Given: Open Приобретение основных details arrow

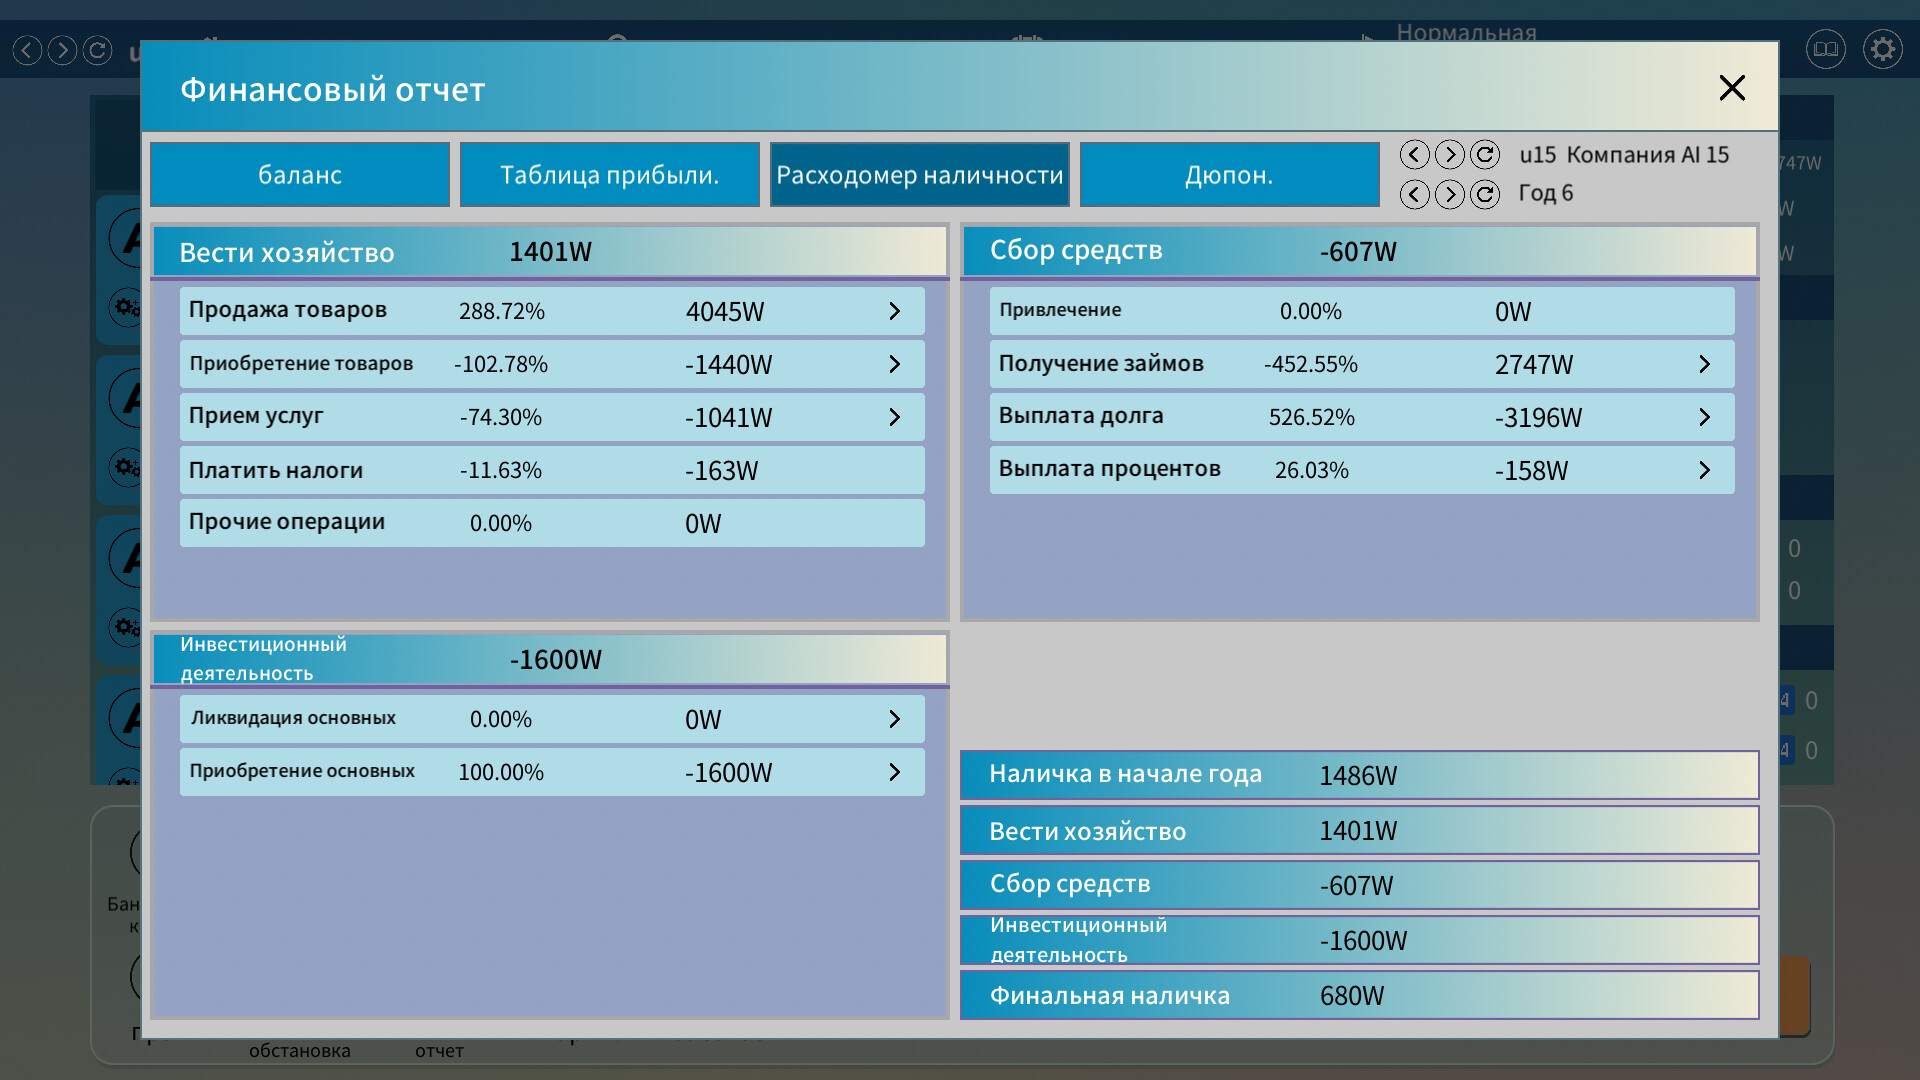Looking at the screenshot, I should click(x=894, y=773).
